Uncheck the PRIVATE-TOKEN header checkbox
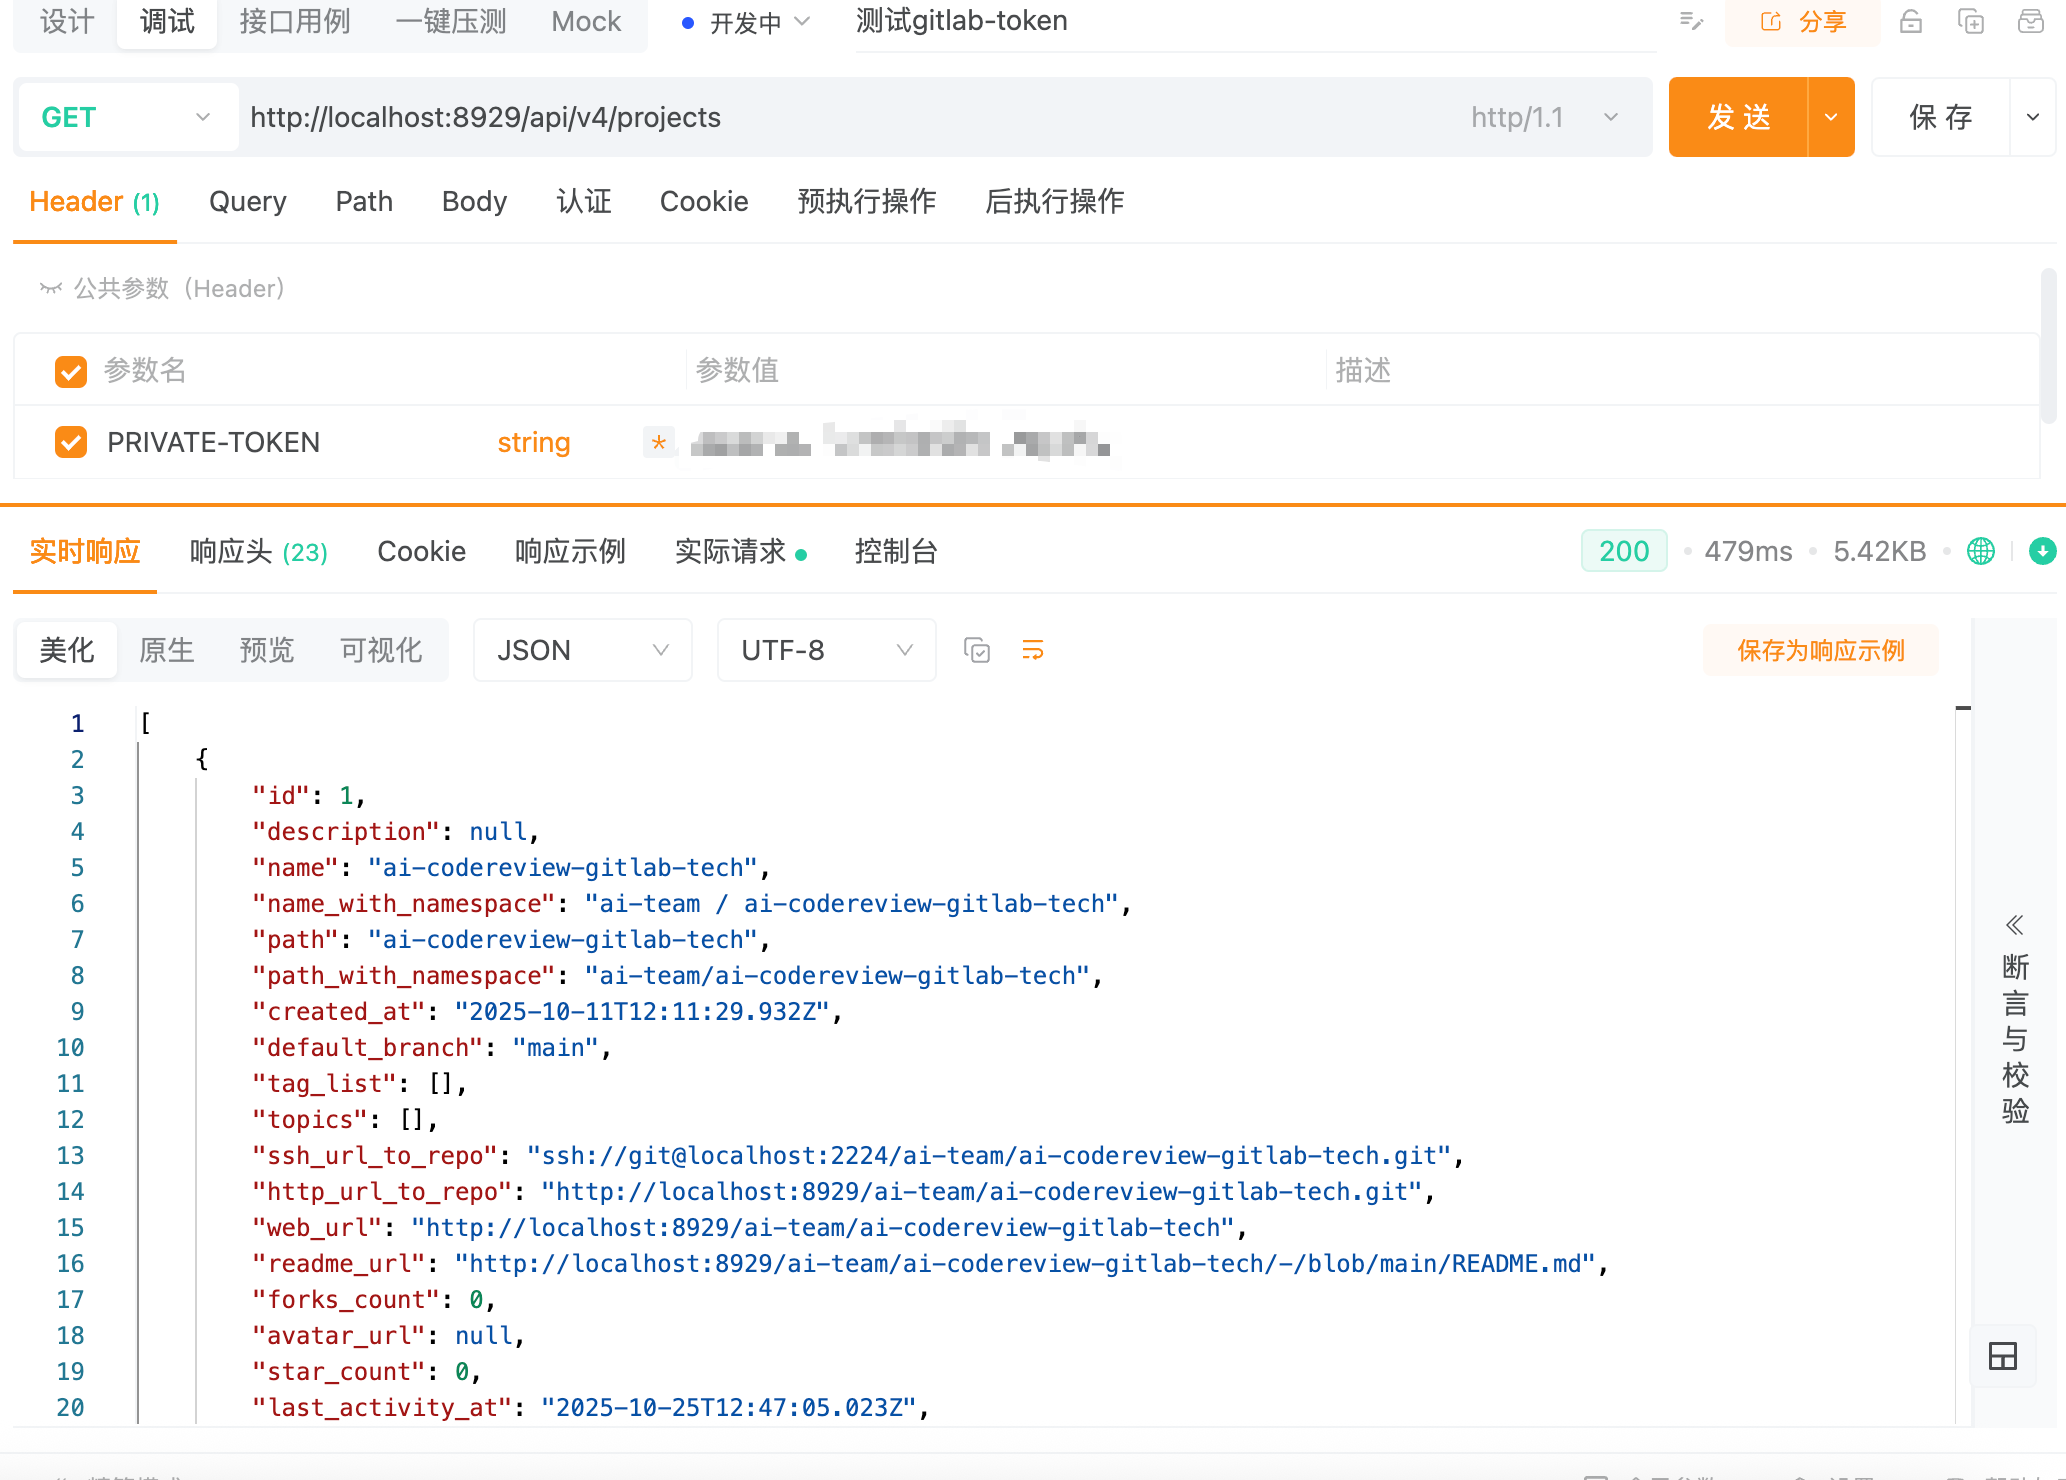Screen dimensions: 2066x1480 pos(71,442)
